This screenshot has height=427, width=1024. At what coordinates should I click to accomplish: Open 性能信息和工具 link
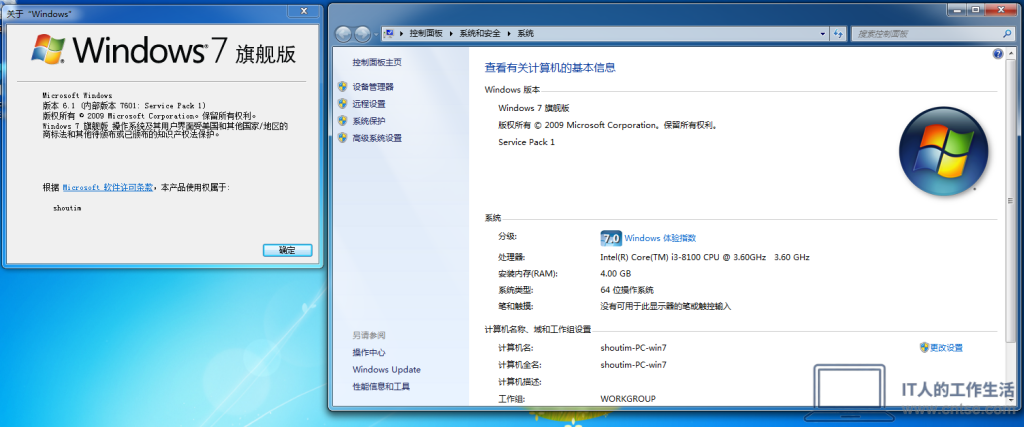[x=381, y=387]
